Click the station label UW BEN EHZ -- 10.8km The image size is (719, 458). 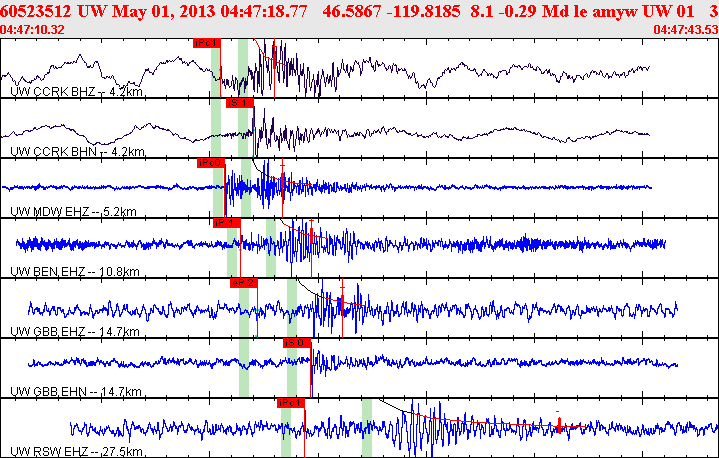[75, 272]
